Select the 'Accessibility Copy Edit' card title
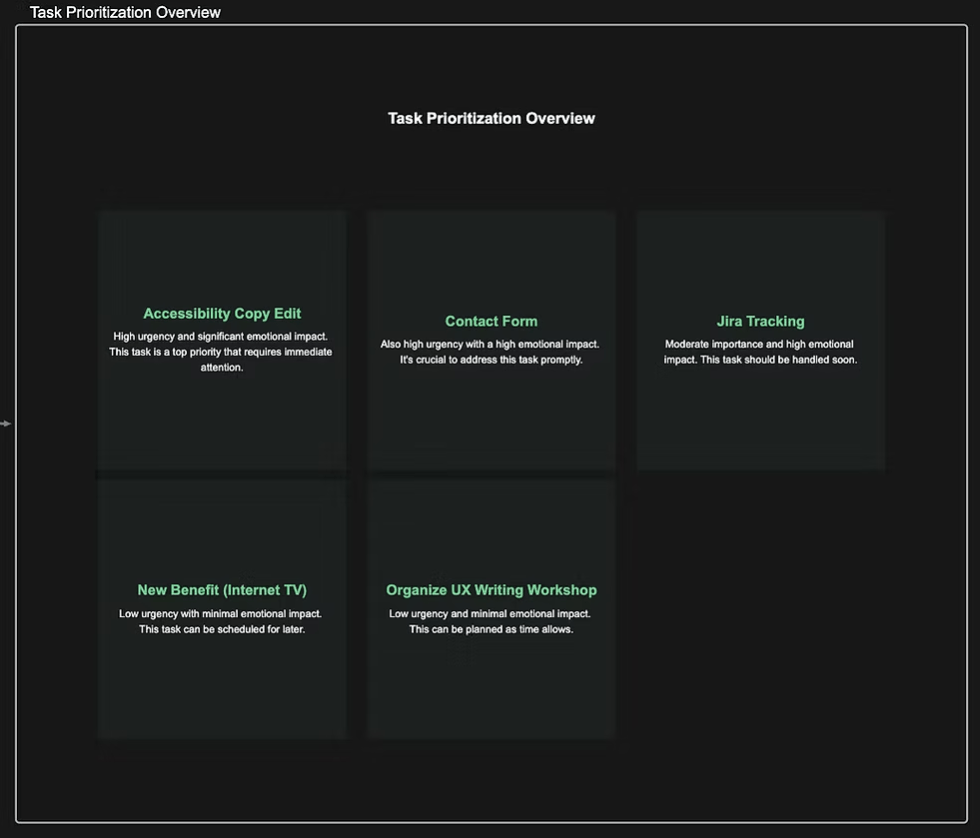 [x=222, y=313]
